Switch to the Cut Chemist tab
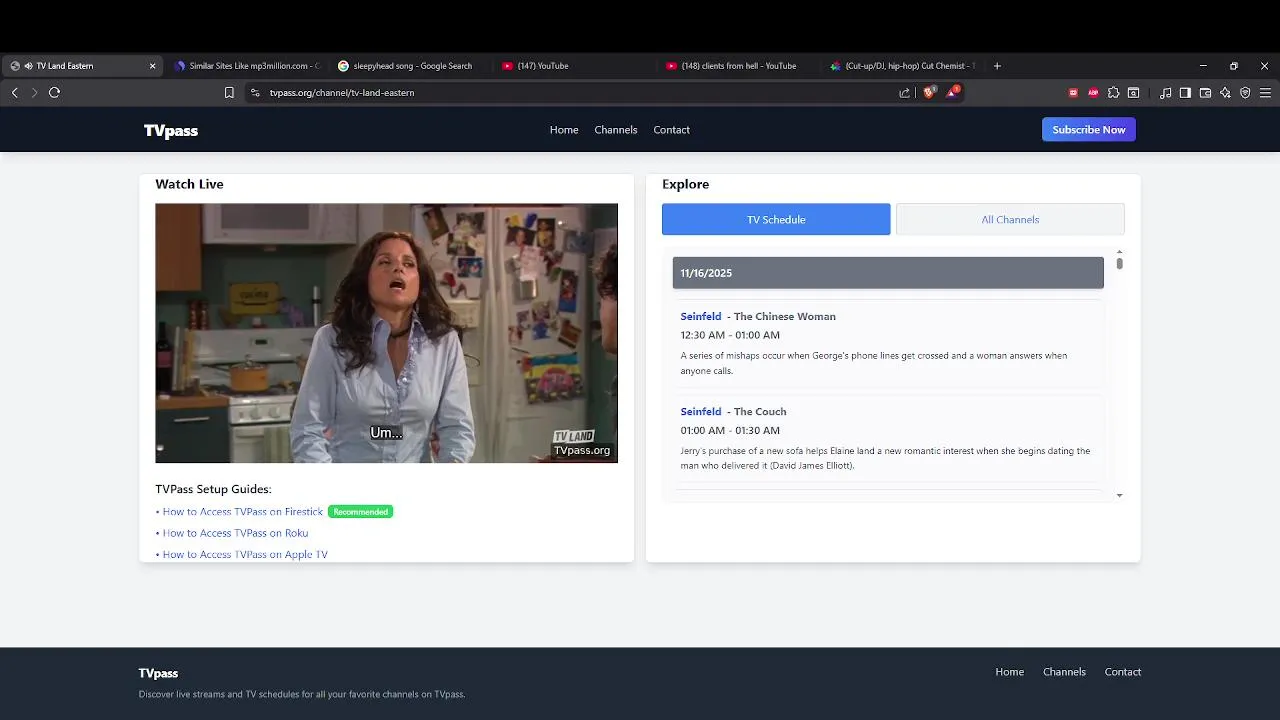 tap(902, 66)
